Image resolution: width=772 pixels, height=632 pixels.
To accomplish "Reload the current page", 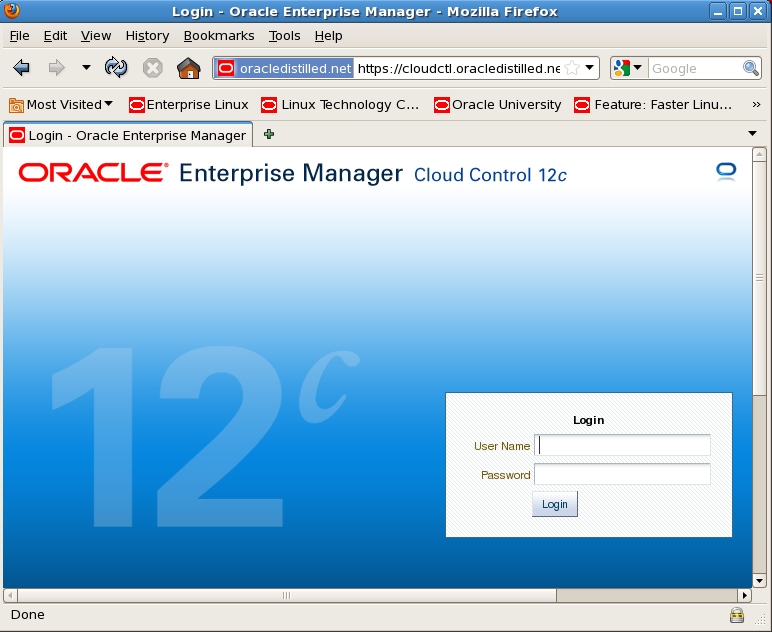I will click(116, 67).
